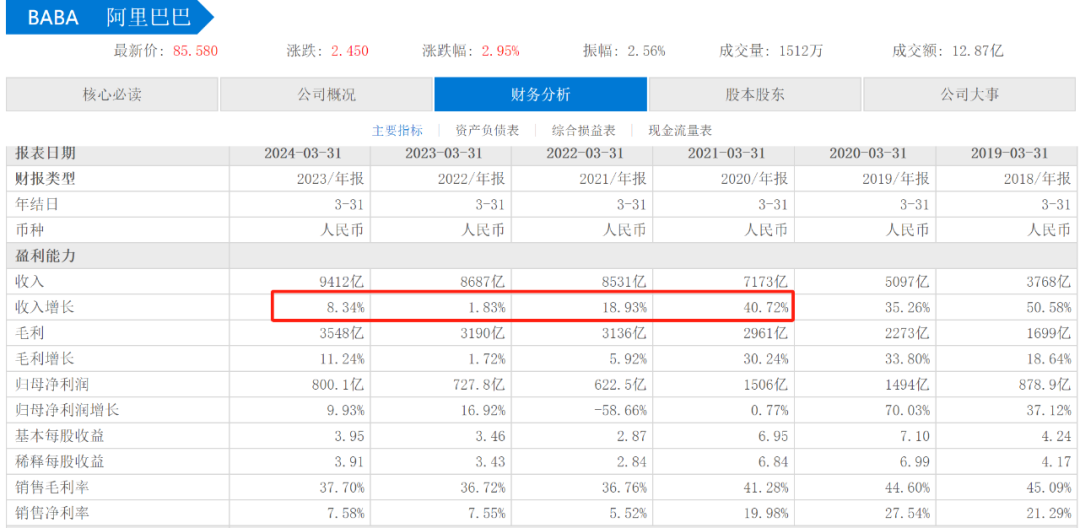Click net profit cell 1506亿
This screenshot has width=1080, height=528.
(767, 385)
